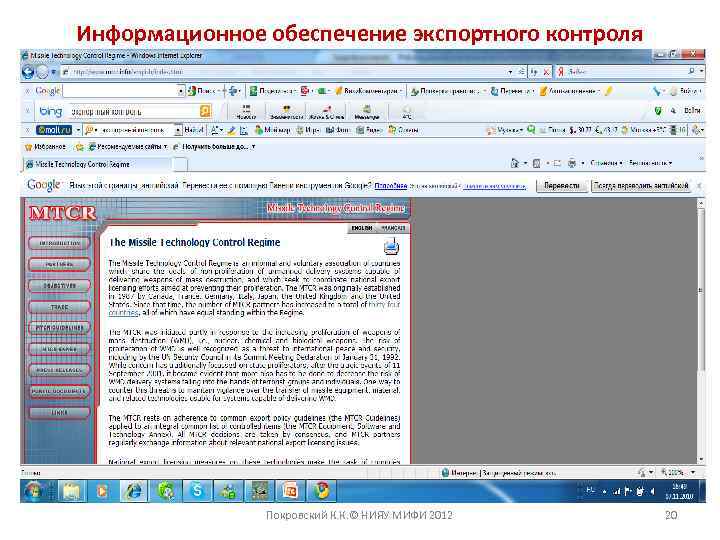The image size is (720, 540).
Task: Click the Yandex search magnifier icon
Action: (691, 71)
